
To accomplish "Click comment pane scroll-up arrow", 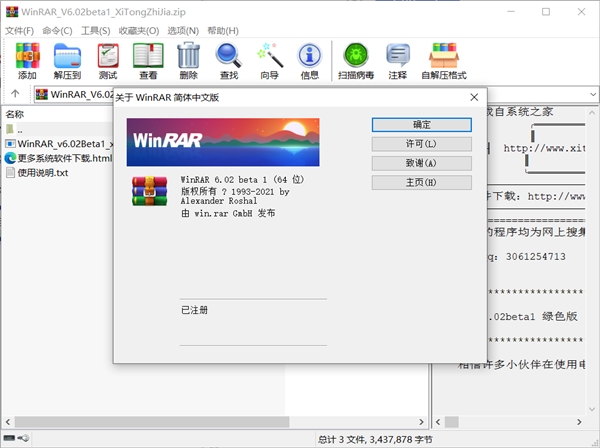I will point(592,113).
